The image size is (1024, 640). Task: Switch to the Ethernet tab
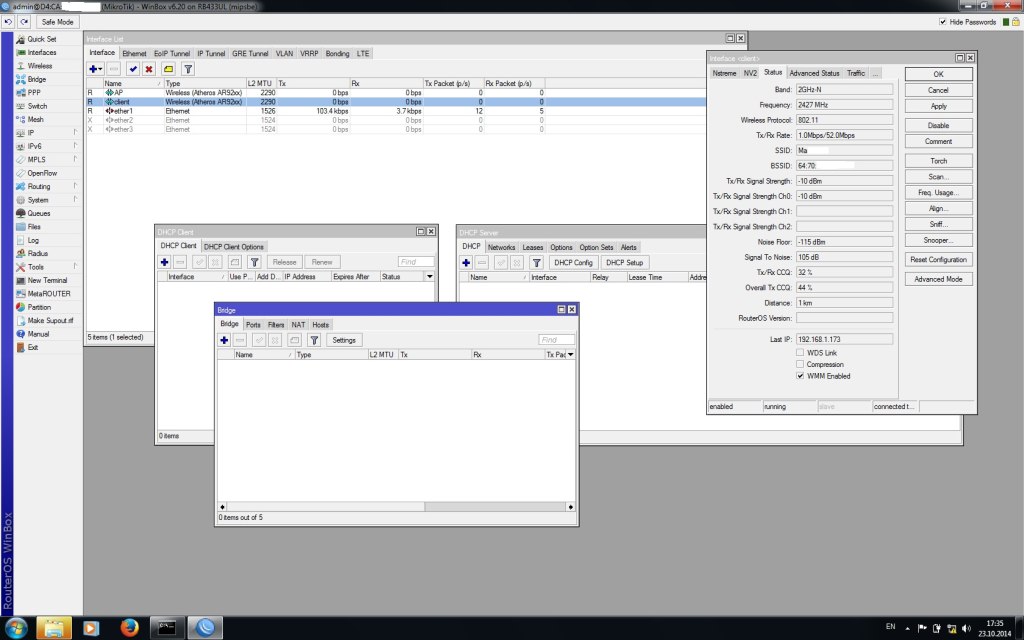[135, 54]
